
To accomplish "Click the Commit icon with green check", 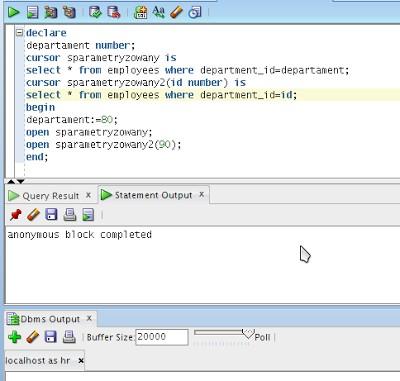I will click(x=95, y=12).
